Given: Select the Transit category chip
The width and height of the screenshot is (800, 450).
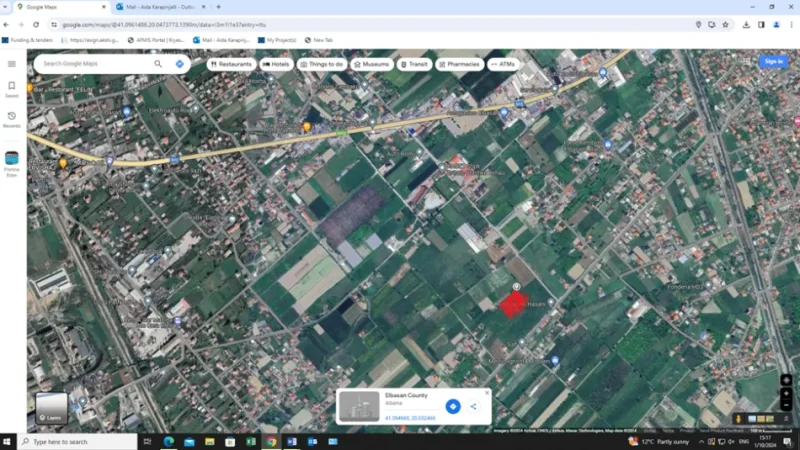Looking at the screenshot, I should tap(414, 64).
